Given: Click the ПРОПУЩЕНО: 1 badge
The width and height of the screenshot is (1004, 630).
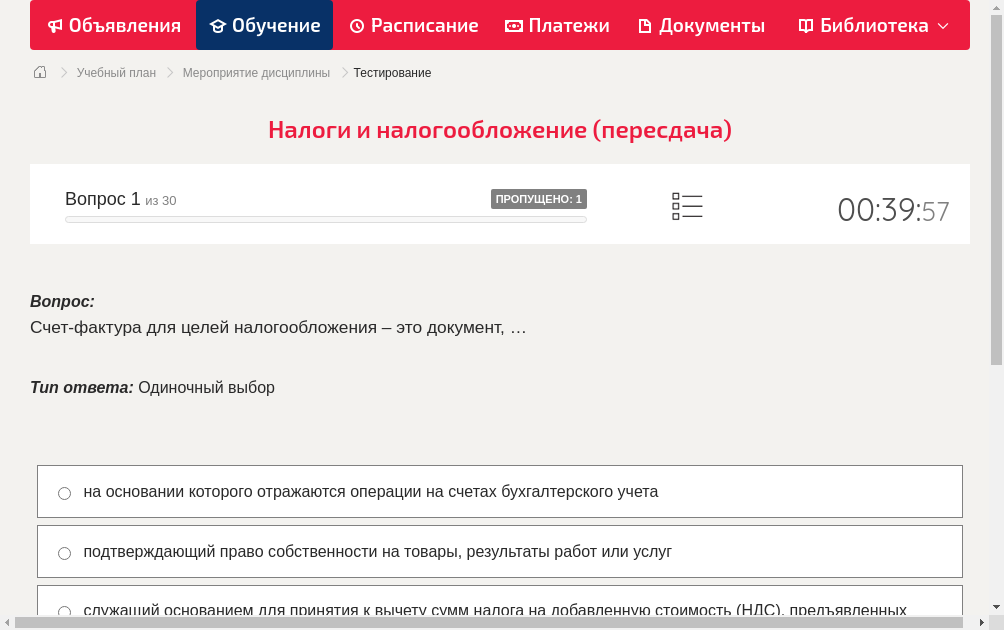Looking at the screenshot, I should tap(539, 198).
